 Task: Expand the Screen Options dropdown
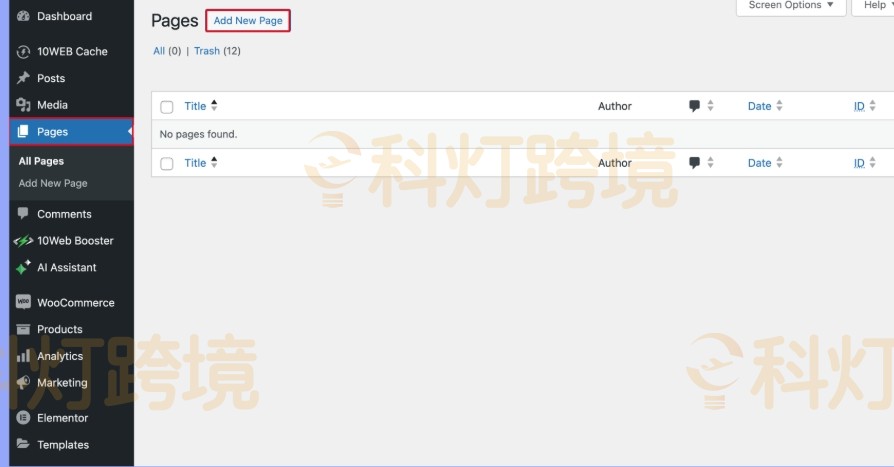click(x=791, y=6)
